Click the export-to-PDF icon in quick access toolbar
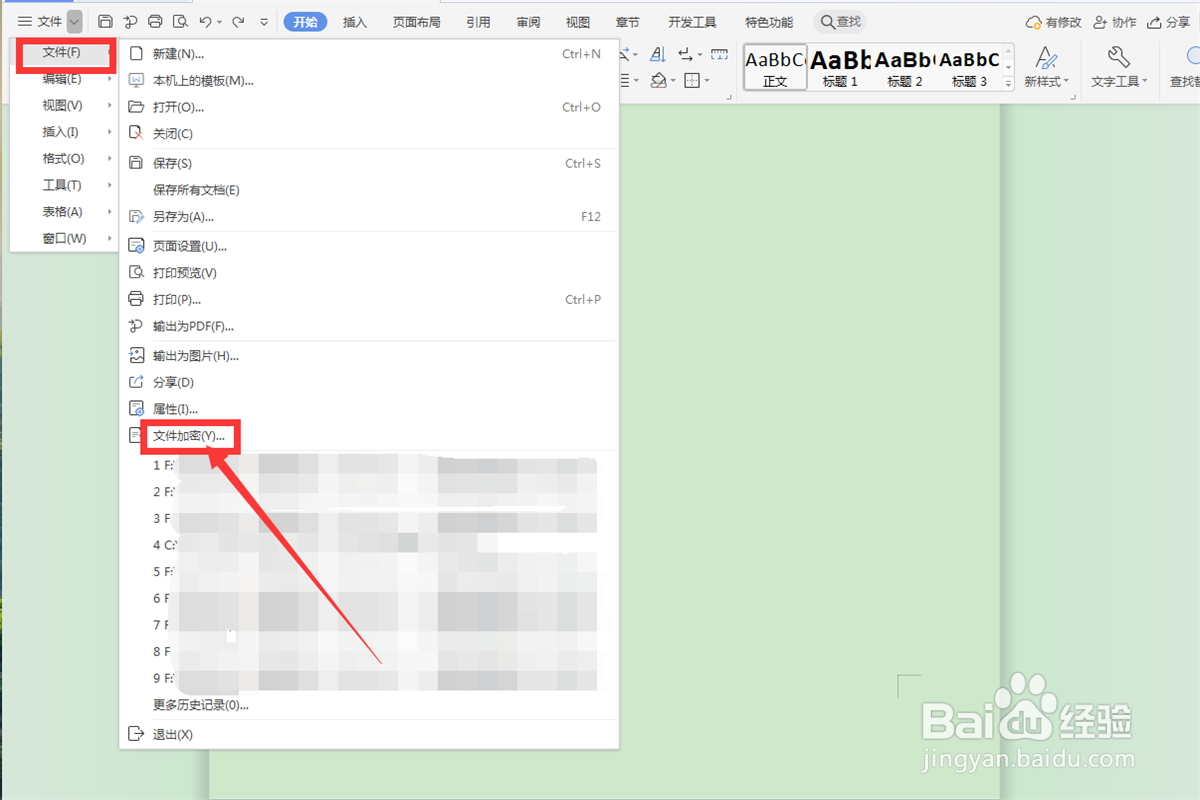 point(130,21)
